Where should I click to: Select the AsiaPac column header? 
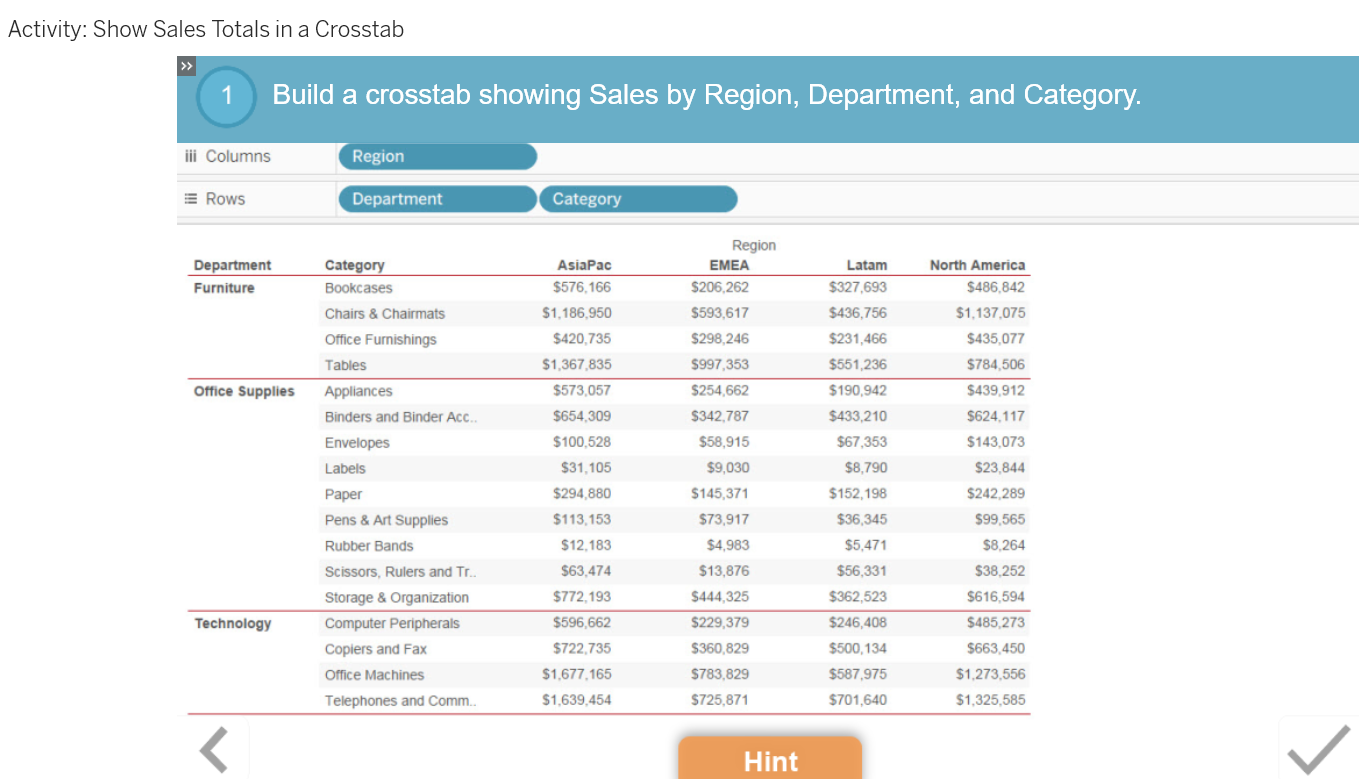(x=584, y=265)
